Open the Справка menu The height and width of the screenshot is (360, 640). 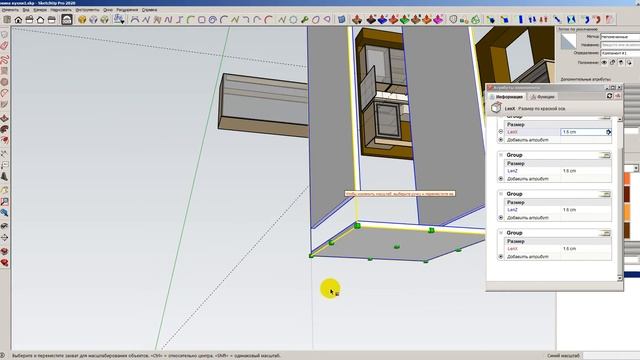[x=149, y=10]
